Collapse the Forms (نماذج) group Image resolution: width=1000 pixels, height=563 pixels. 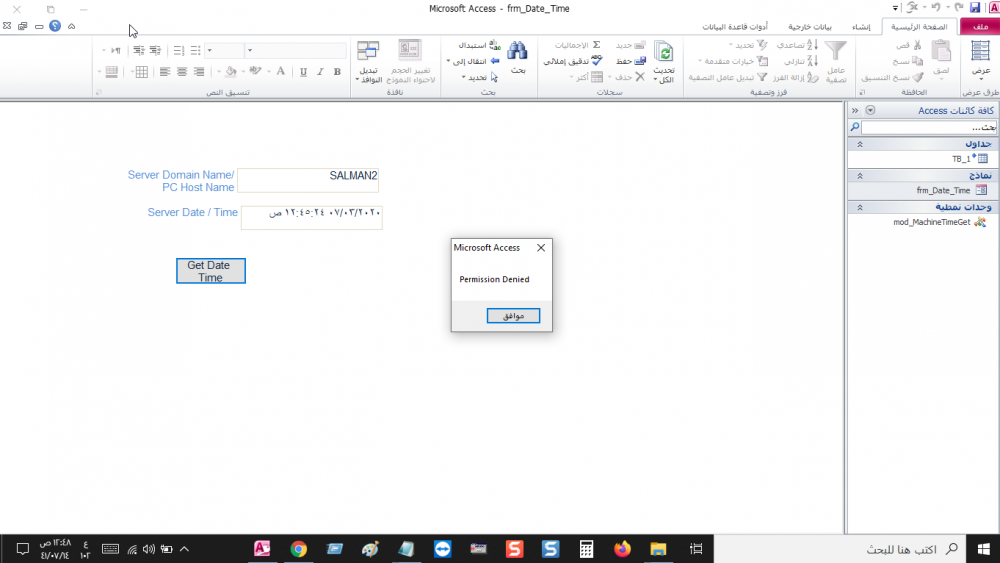(x=860, y=175)
